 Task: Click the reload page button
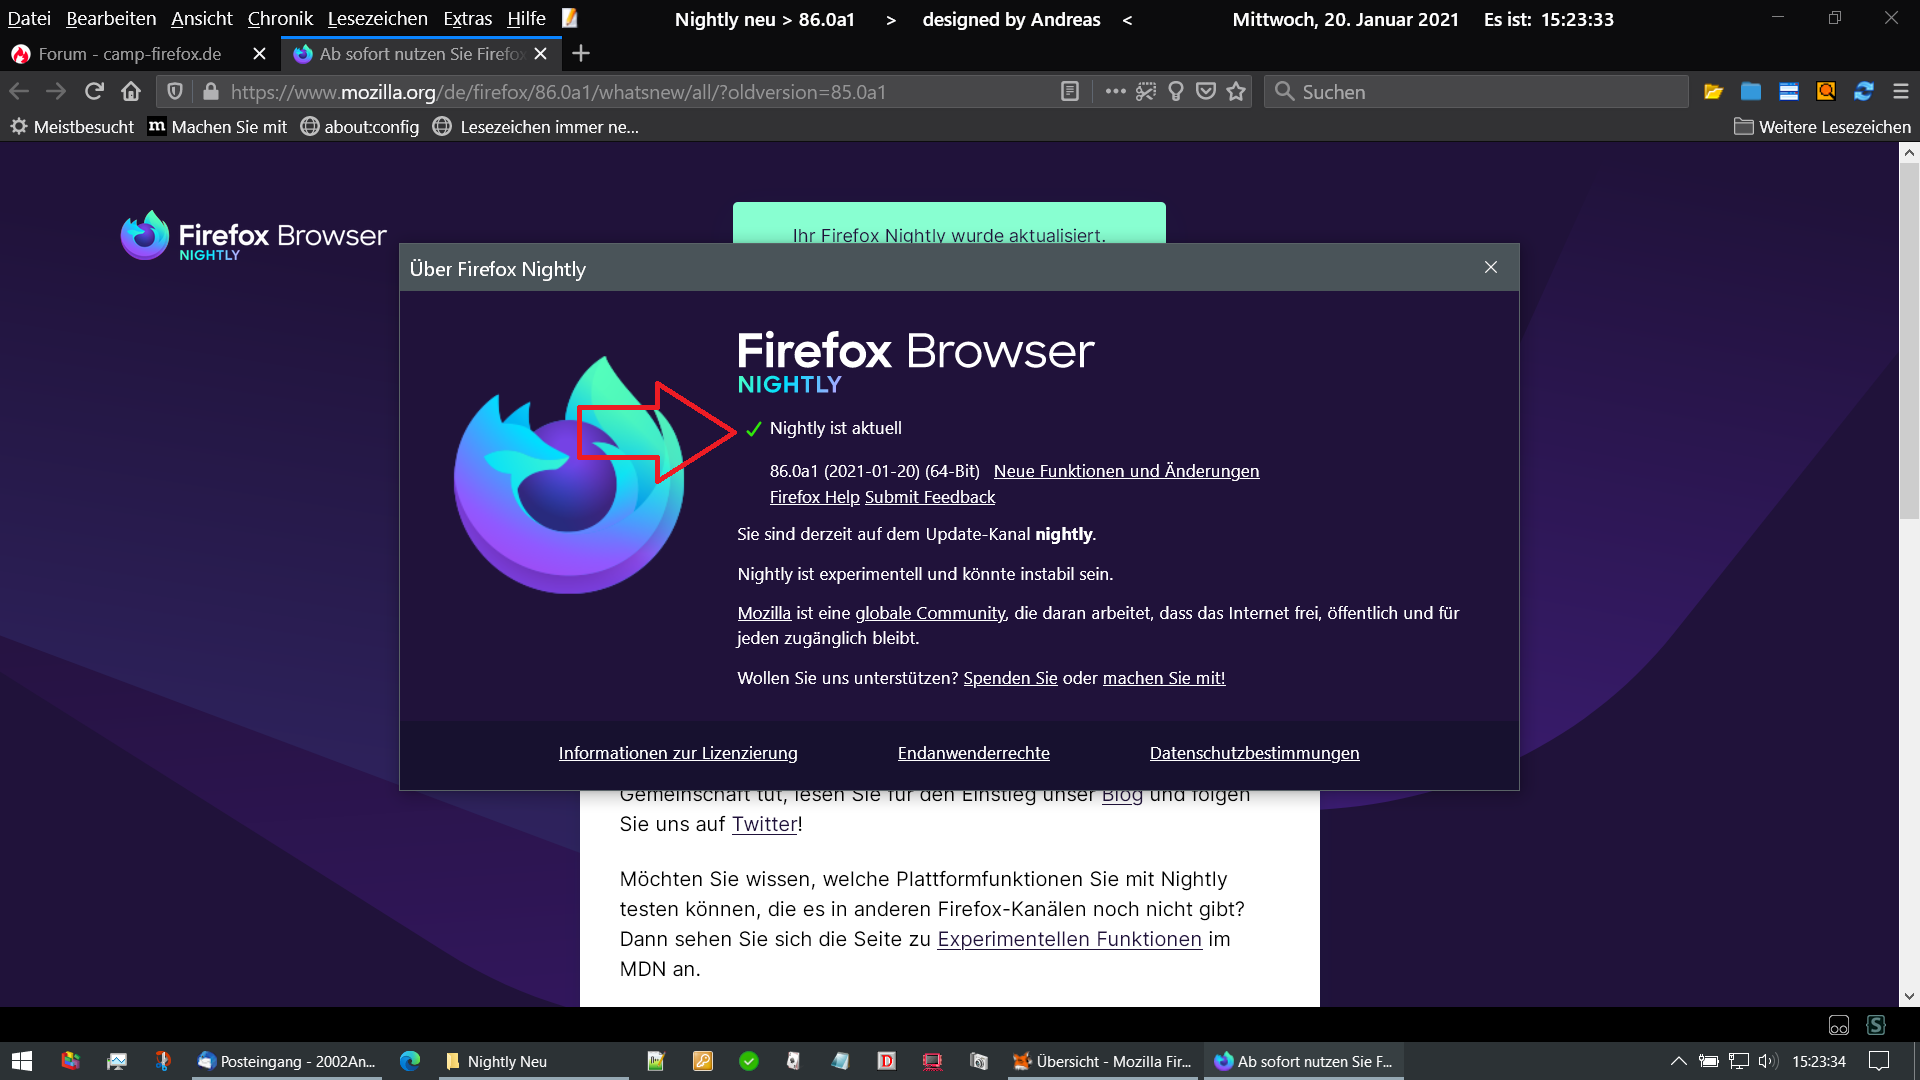pyautogui.click(x=94, y=91)
